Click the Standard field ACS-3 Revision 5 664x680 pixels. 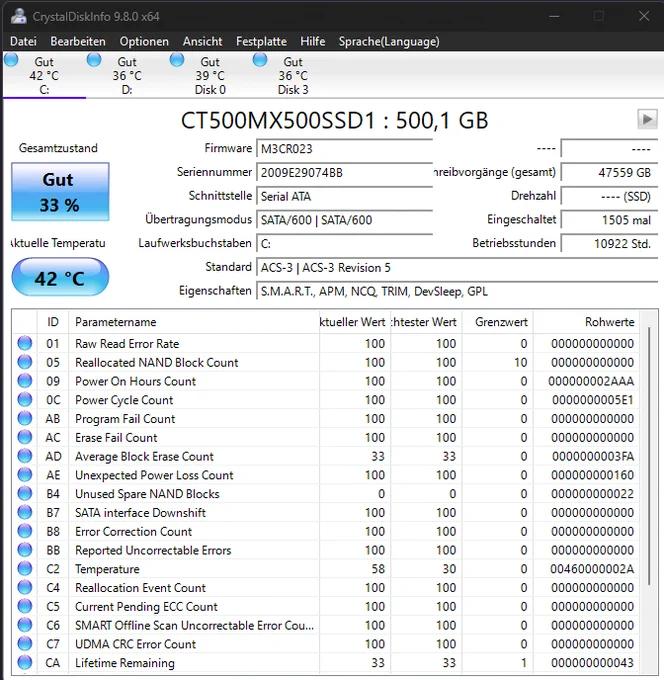click(x=457, y=268)
